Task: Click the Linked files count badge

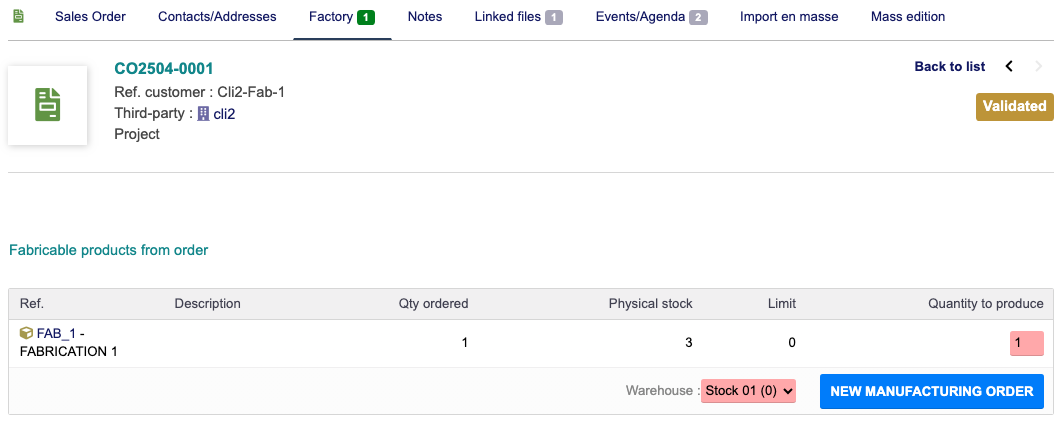Action: pos(554,17)
